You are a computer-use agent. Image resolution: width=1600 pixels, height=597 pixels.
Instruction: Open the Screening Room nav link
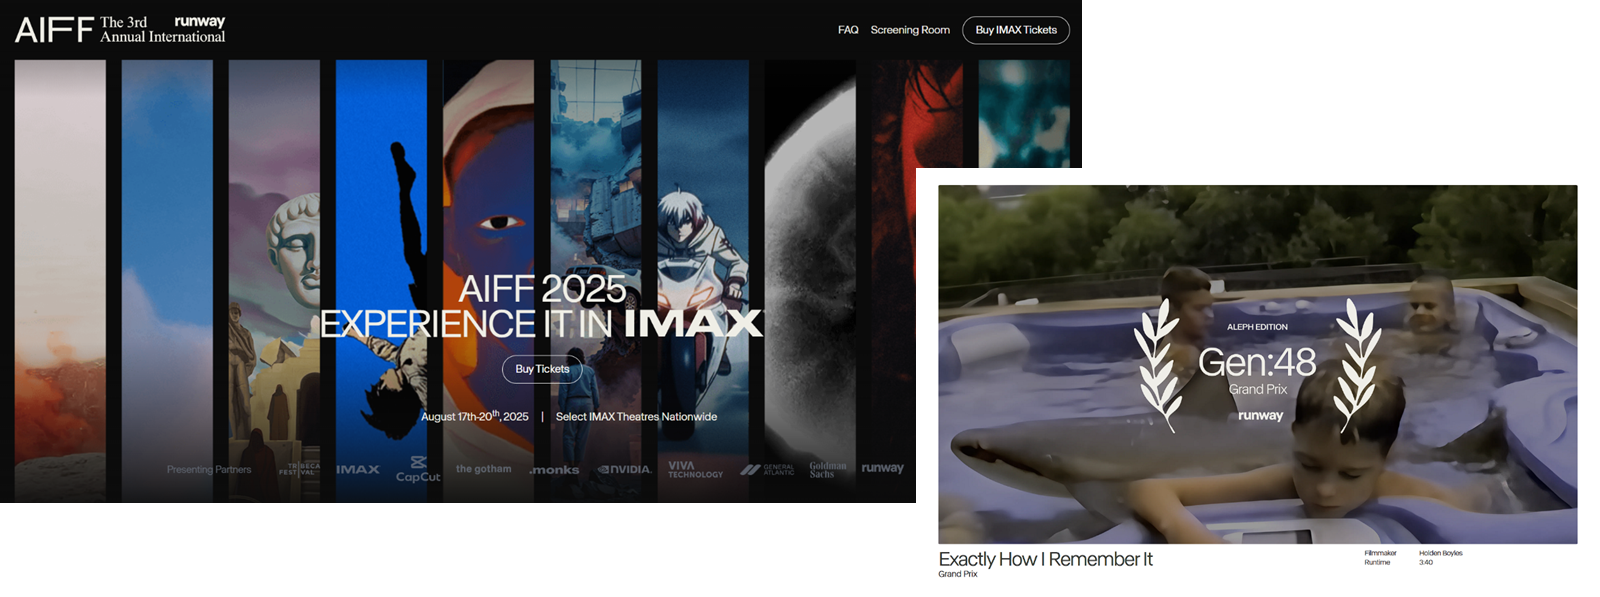[910, 30]
